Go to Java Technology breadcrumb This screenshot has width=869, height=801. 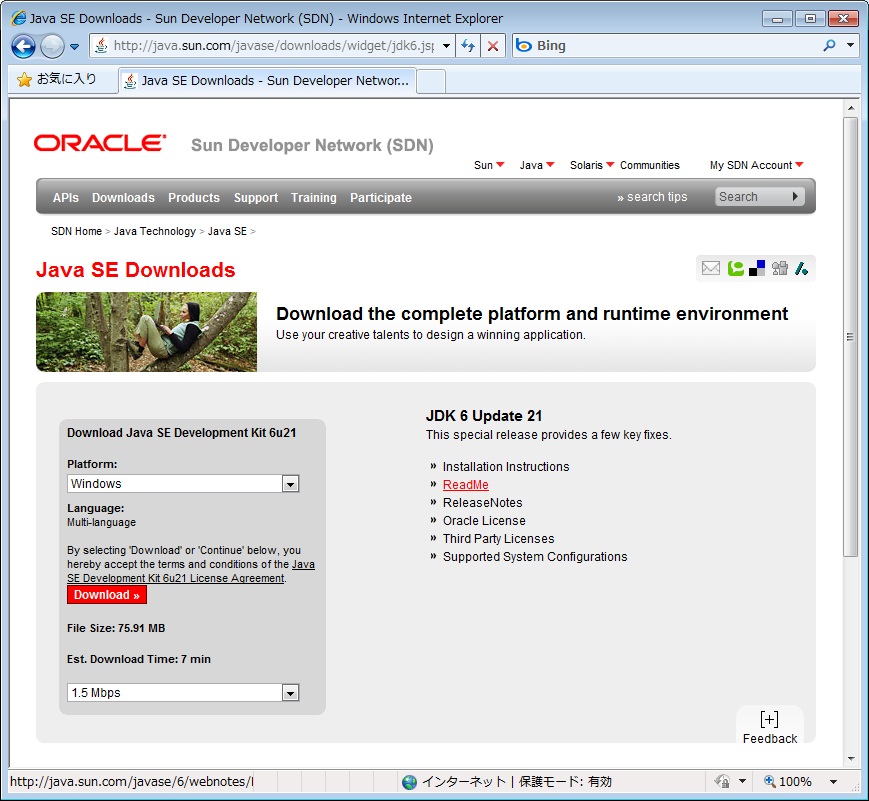coord(155,231)
